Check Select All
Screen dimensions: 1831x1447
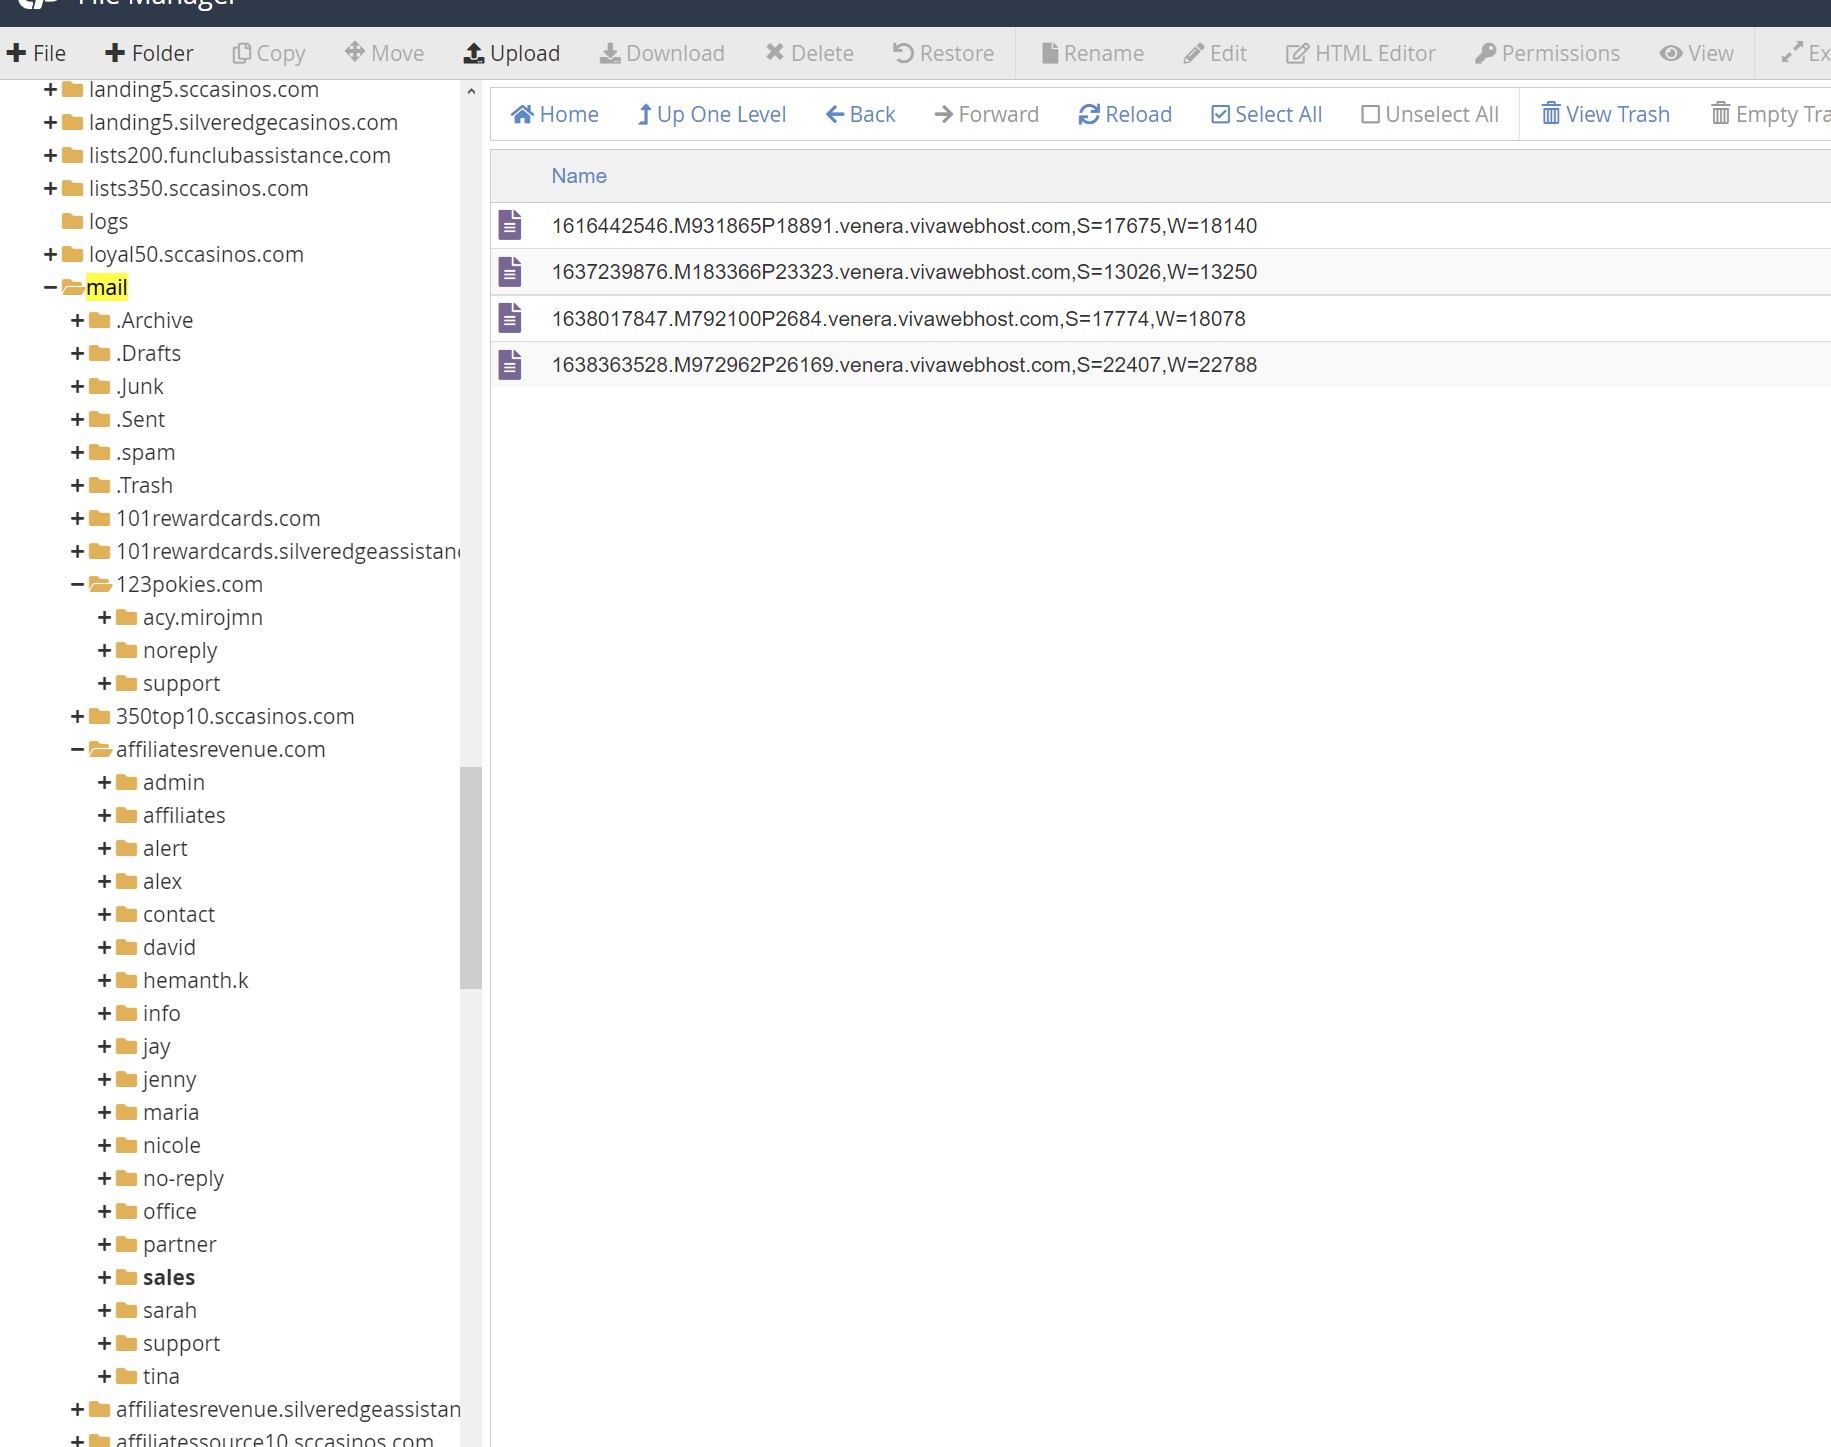[1267, 114]
